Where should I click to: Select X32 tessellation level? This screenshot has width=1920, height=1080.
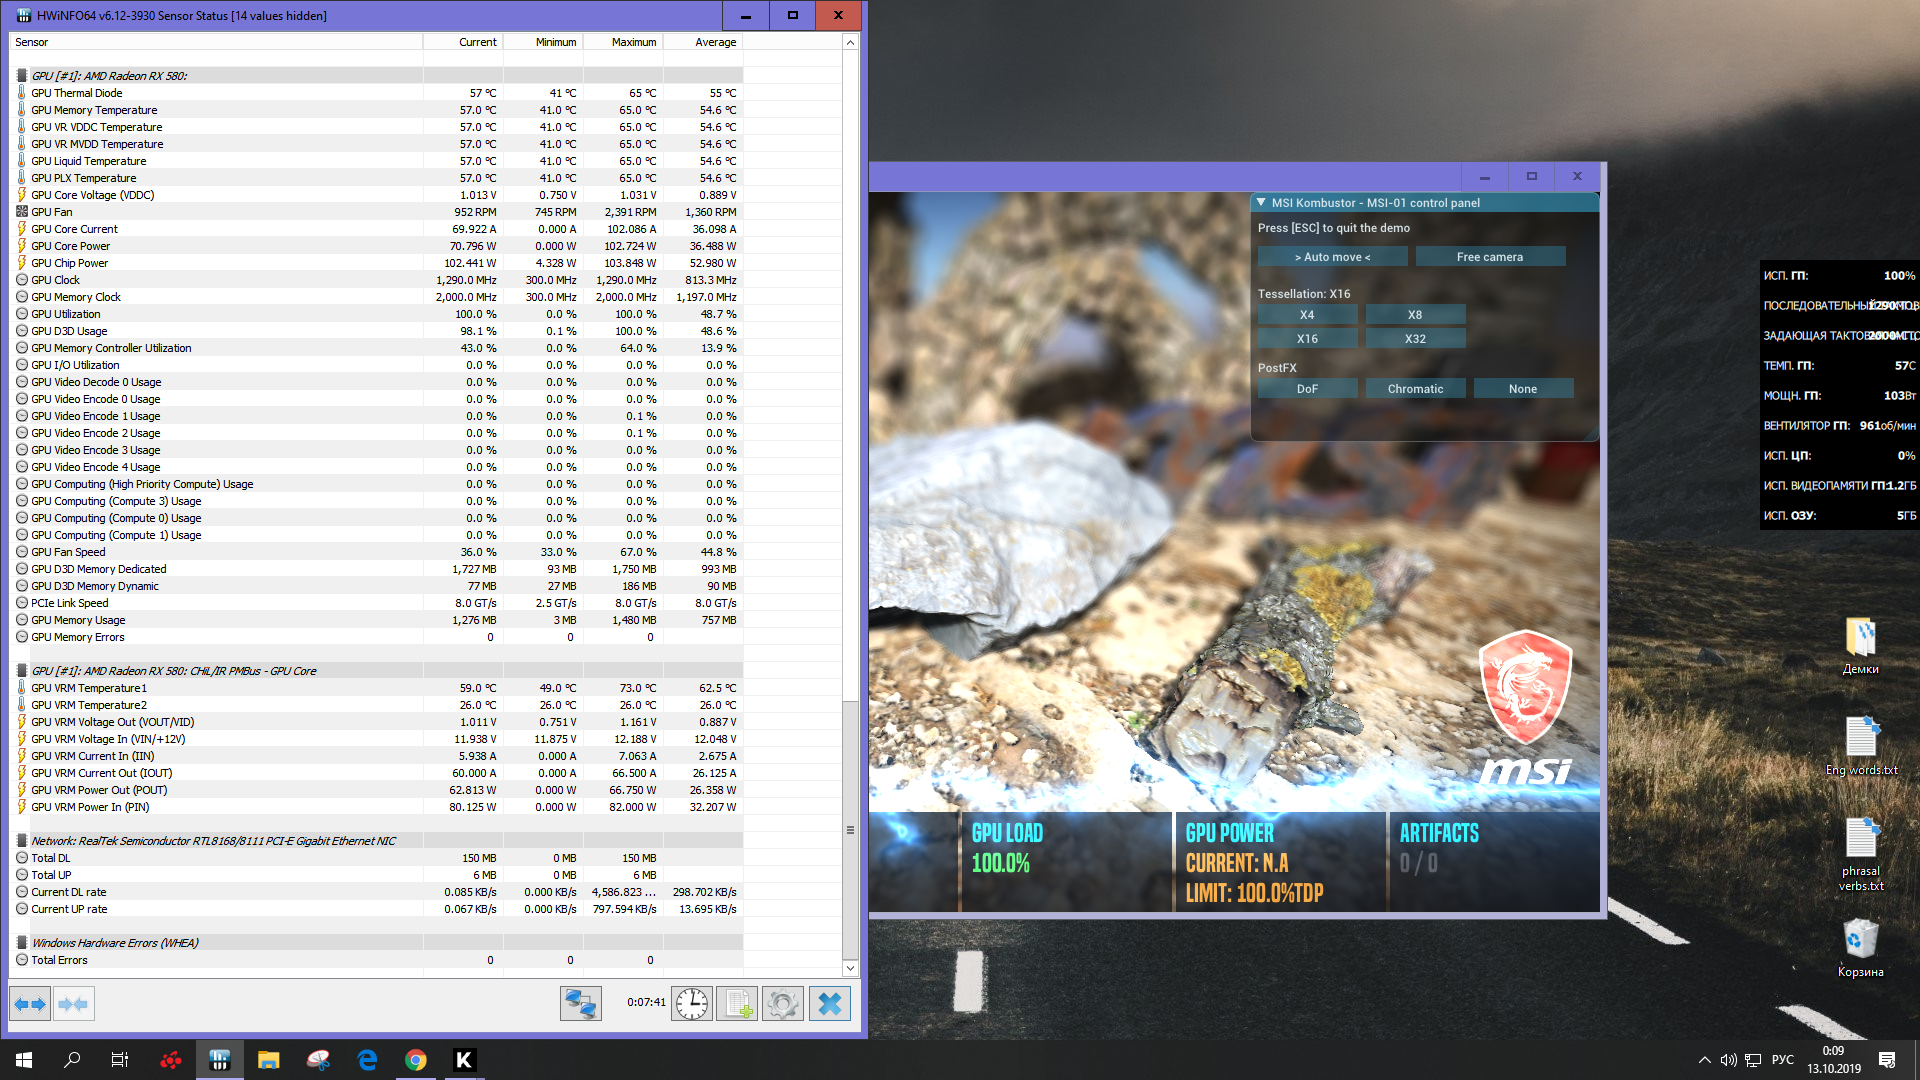point(1415,339)
